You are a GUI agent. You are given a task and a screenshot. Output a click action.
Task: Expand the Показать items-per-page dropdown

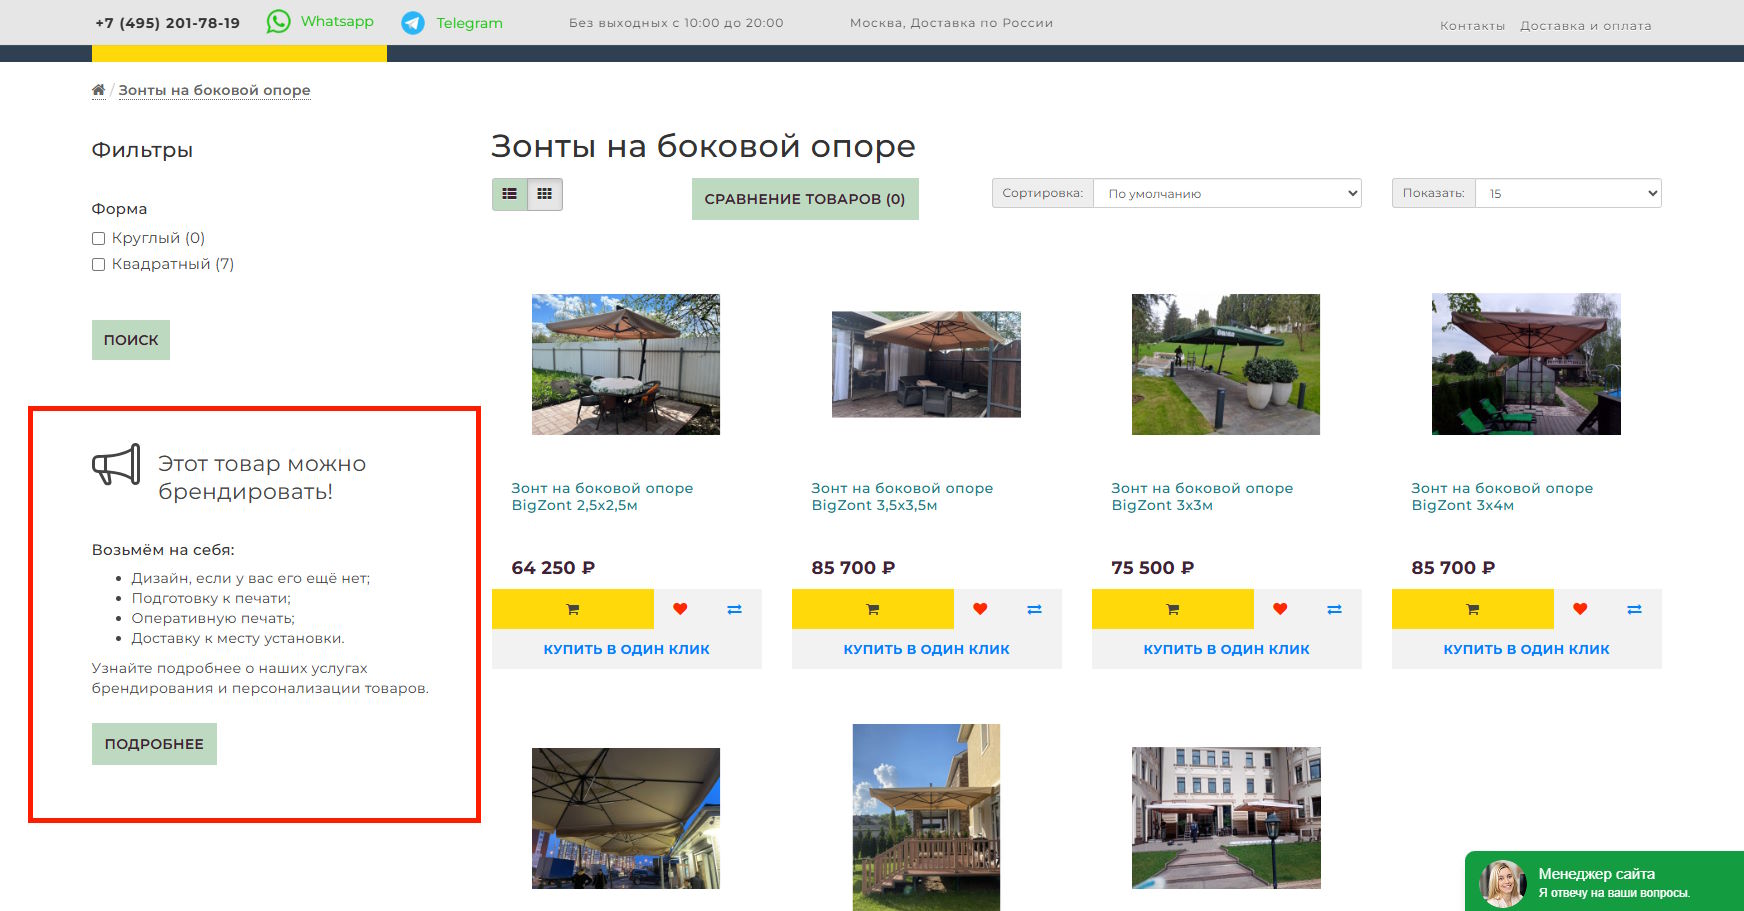click(x=1567, y=193)
